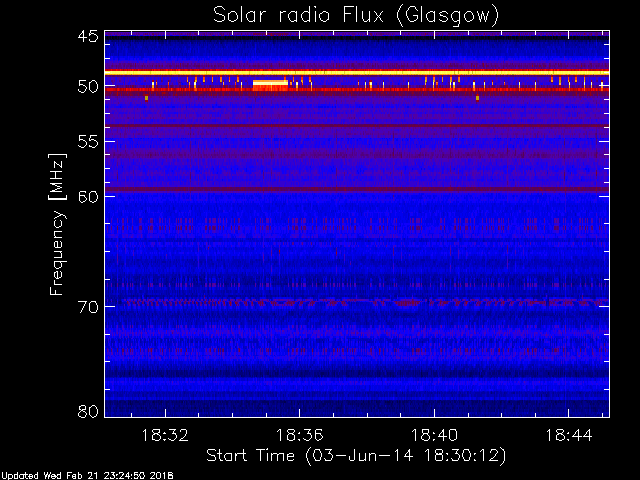Image resolution: width=640 pixels, height=480 pixels.
Task: Click the 80 frequency axis value
Action: click(88, 411)
